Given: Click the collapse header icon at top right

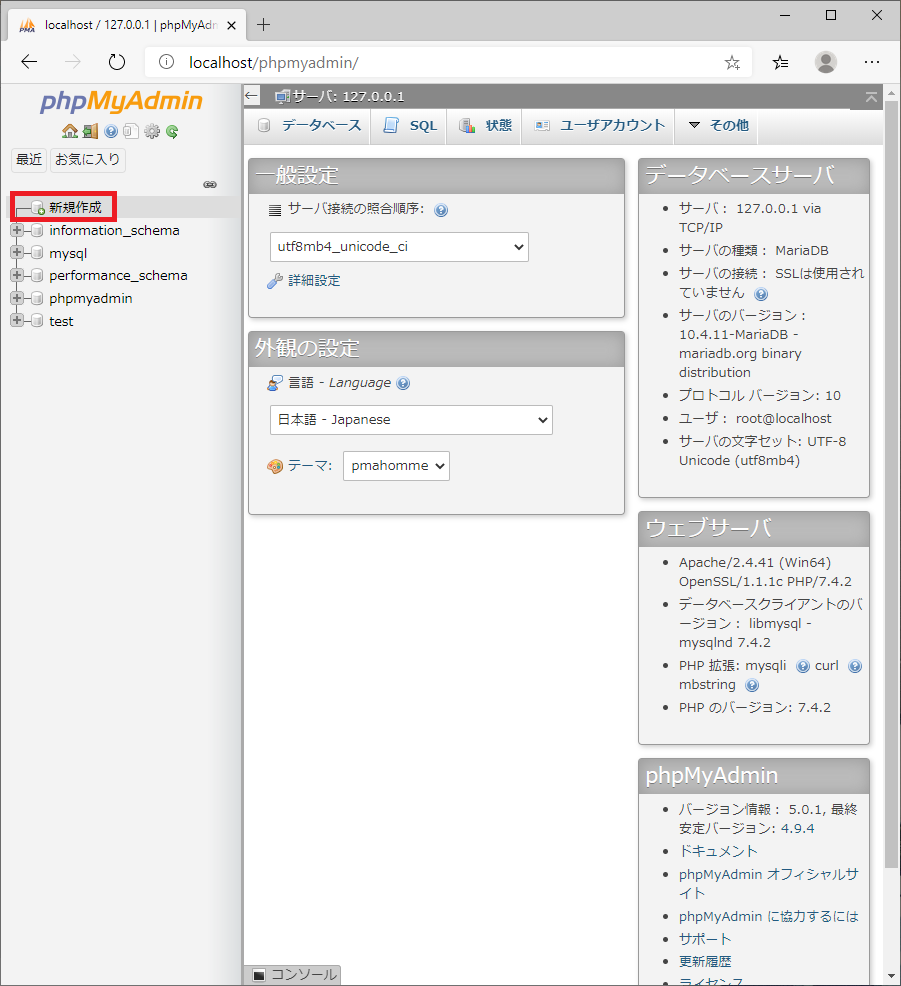Looking at the screenshot, I should pos(871,97).
